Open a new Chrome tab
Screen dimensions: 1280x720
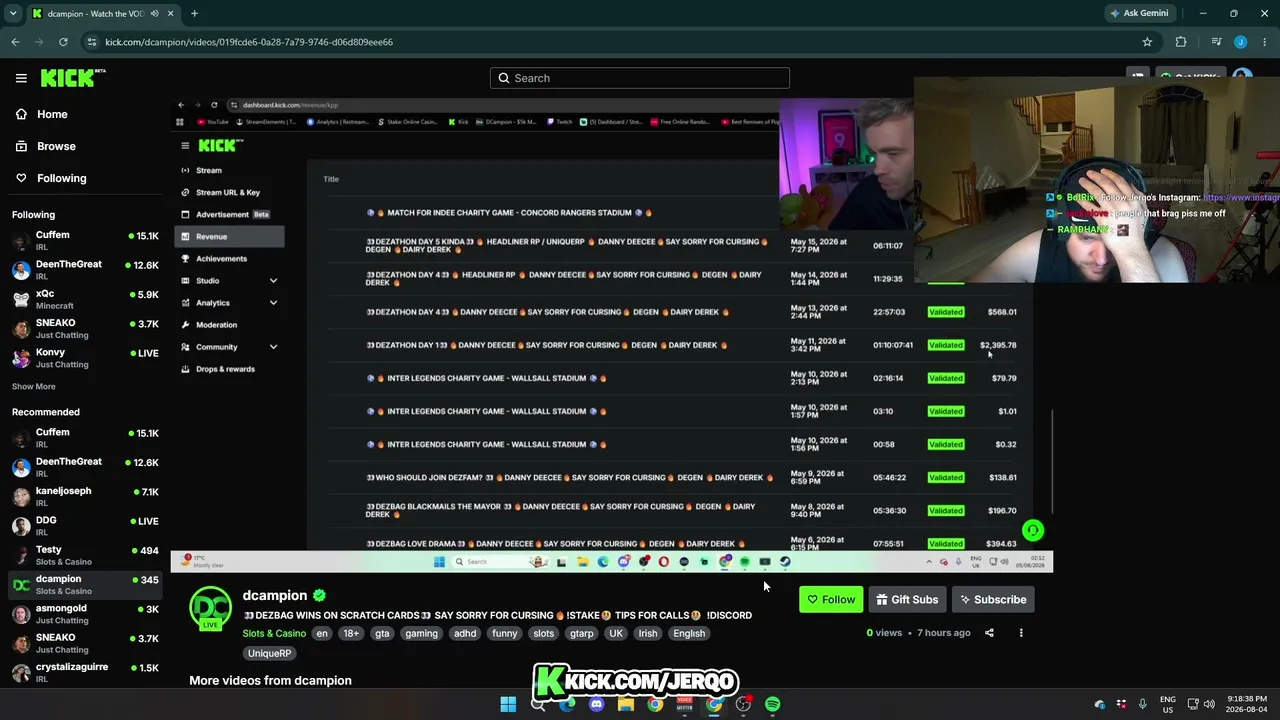coord(194,14)
